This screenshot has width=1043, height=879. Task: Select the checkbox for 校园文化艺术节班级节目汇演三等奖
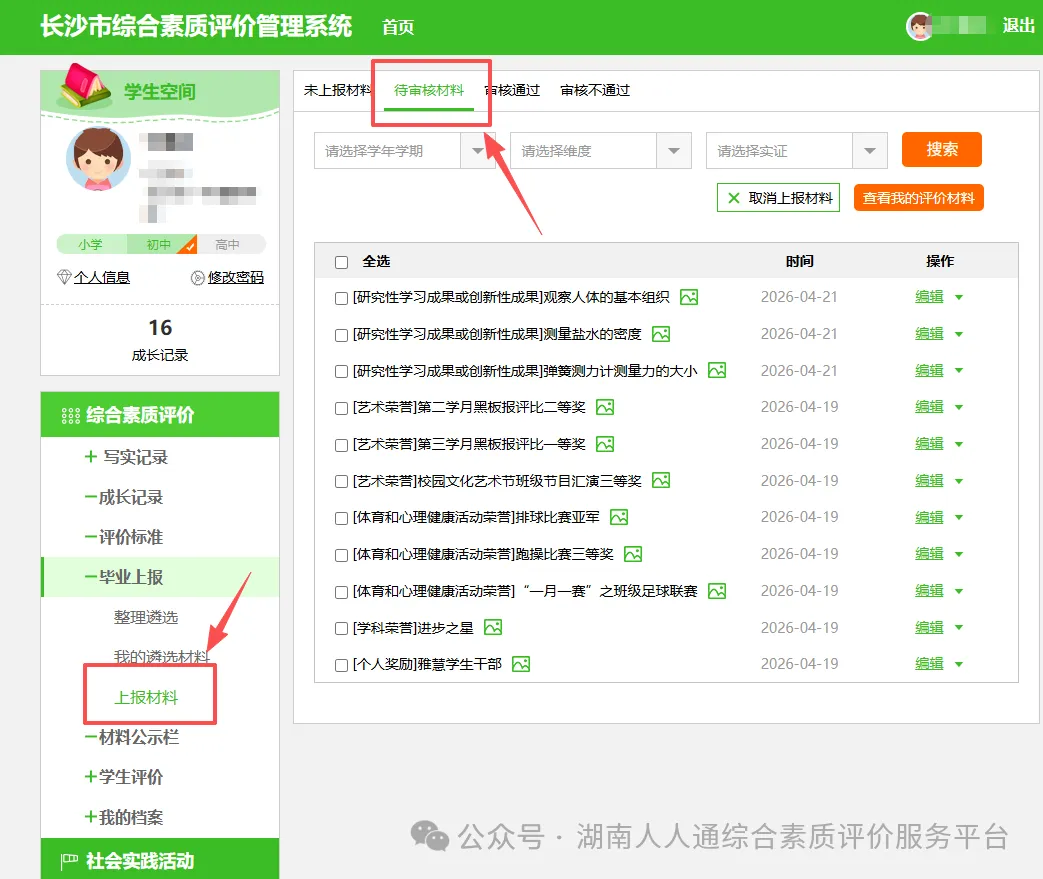[340, 480]
